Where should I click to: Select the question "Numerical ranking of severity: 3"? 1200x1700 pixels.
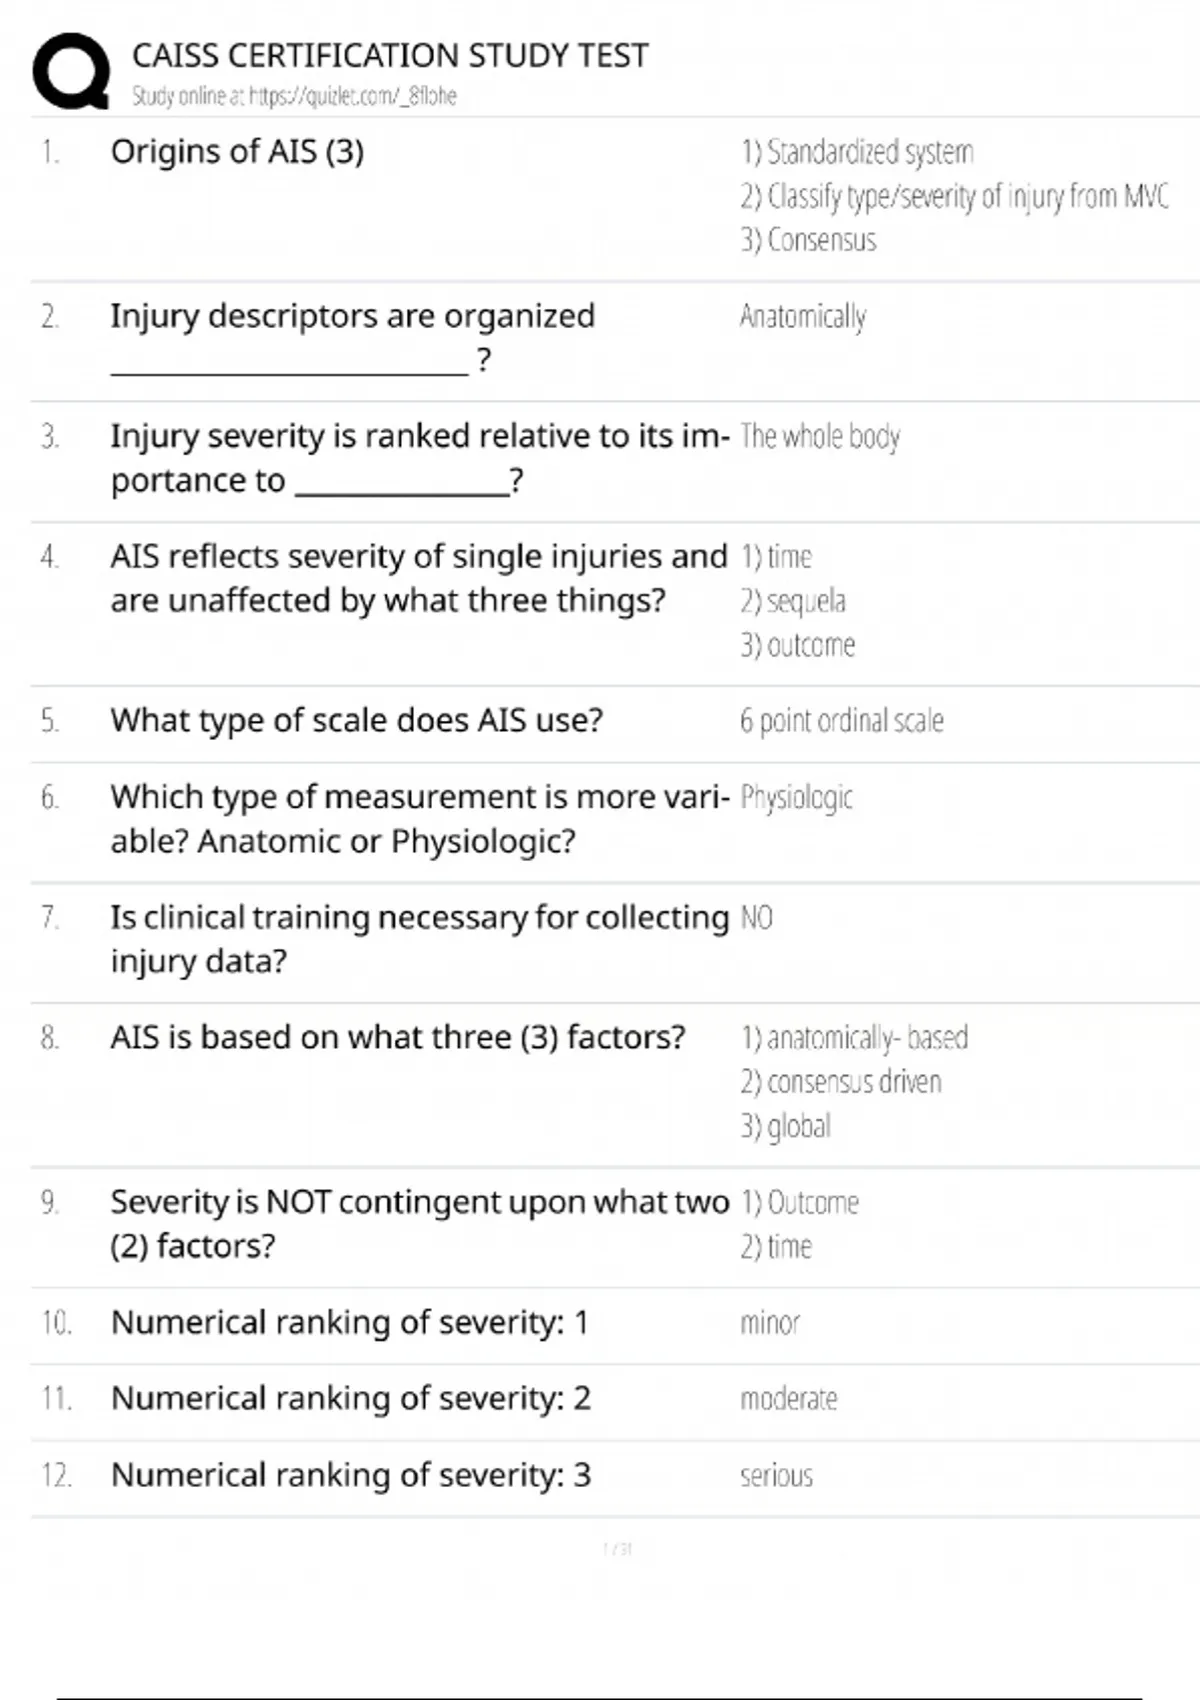pyautogui.click(x=350, y=1475)
